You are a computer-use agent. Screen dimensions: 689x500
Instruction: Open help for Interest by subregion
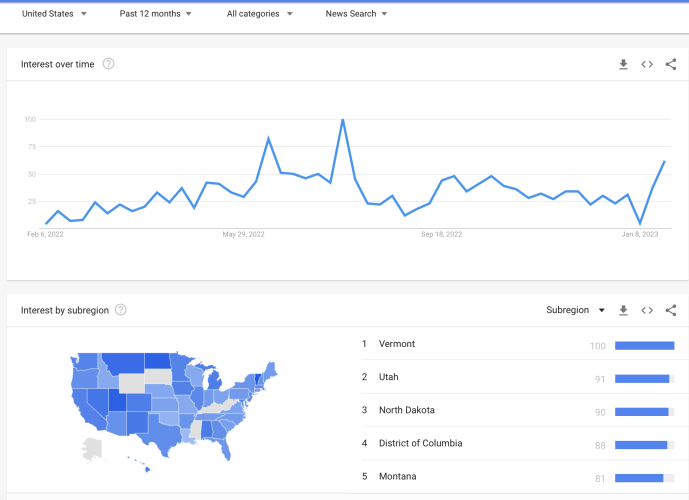coord(121,310)
